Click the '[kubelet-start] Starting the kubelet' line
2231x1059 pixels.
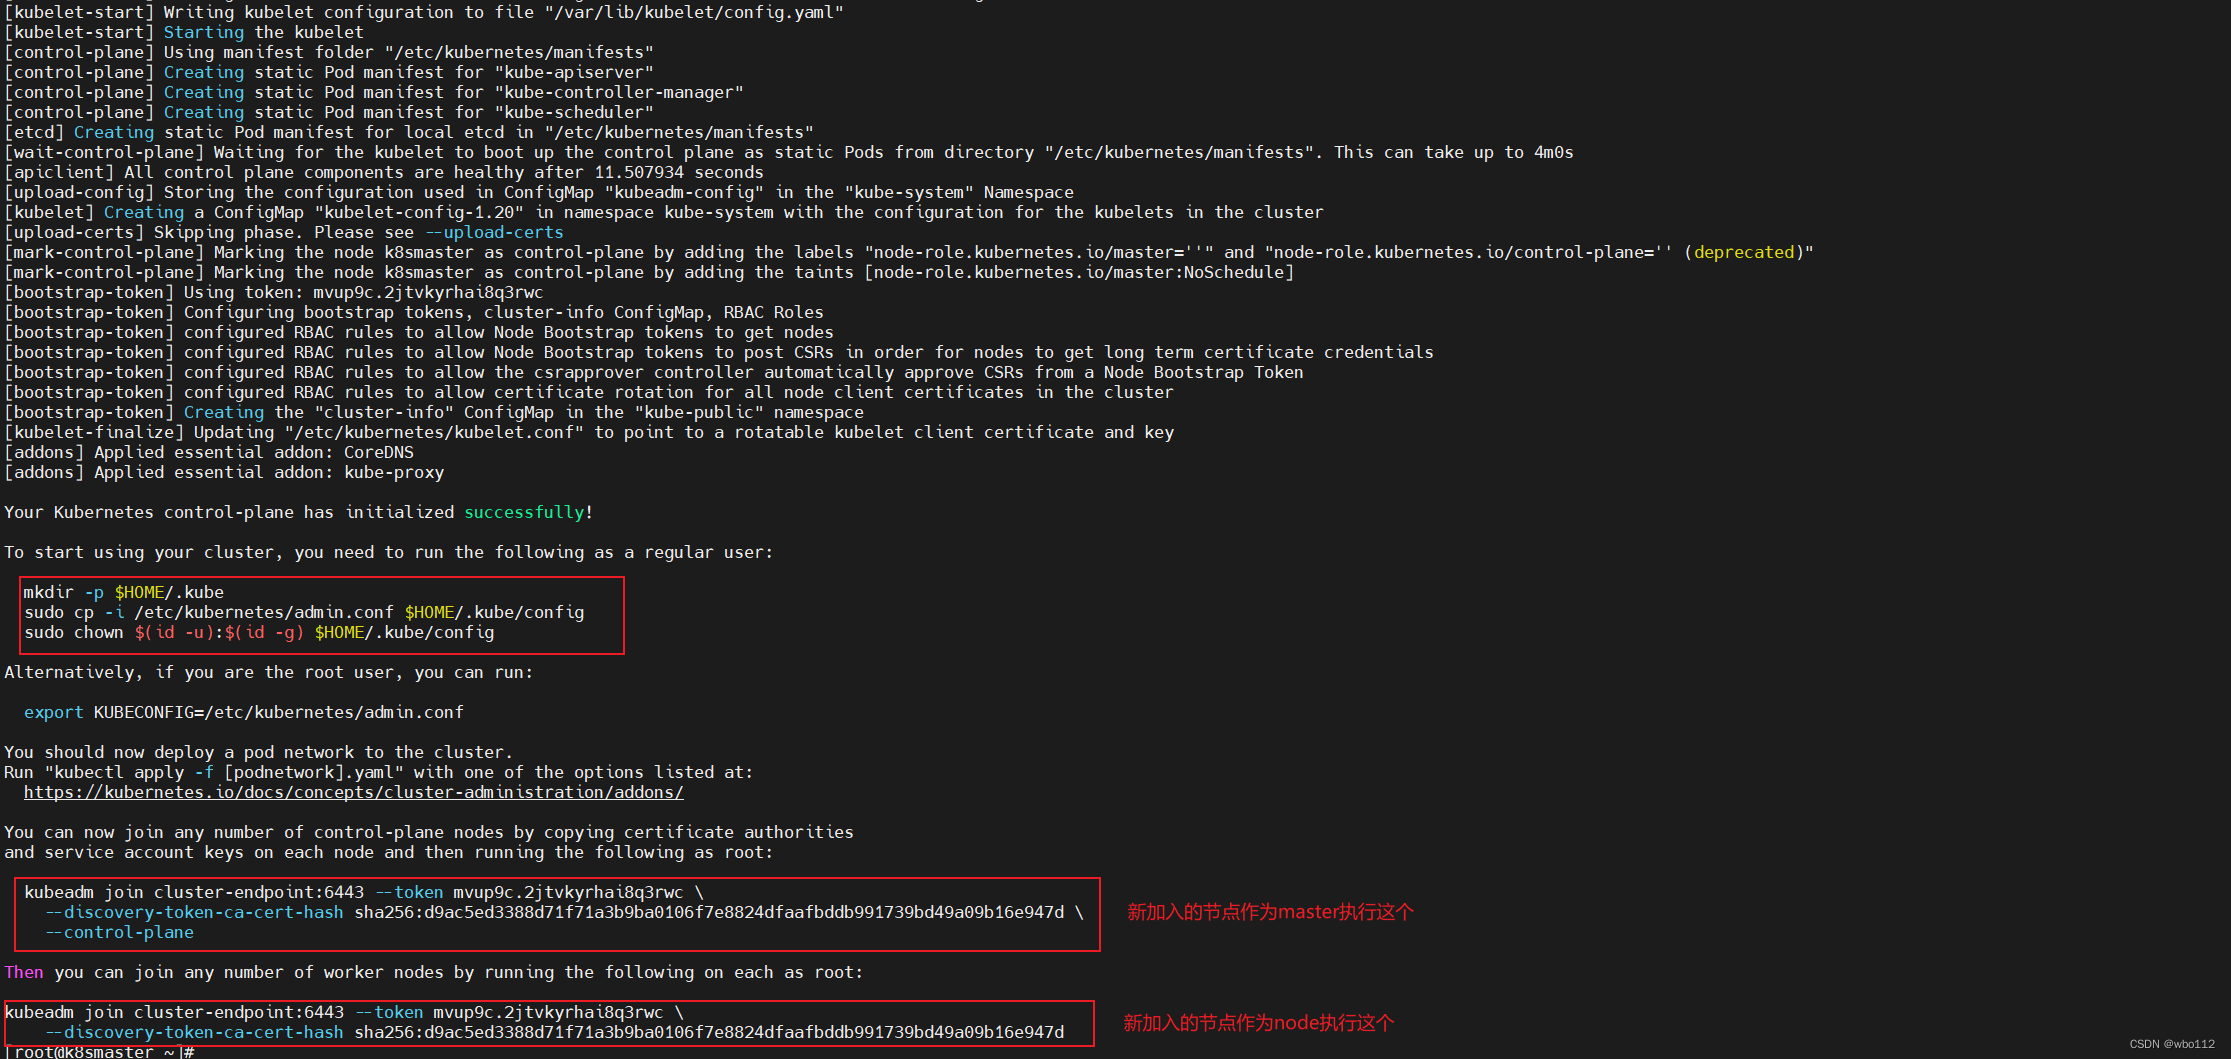184,32
